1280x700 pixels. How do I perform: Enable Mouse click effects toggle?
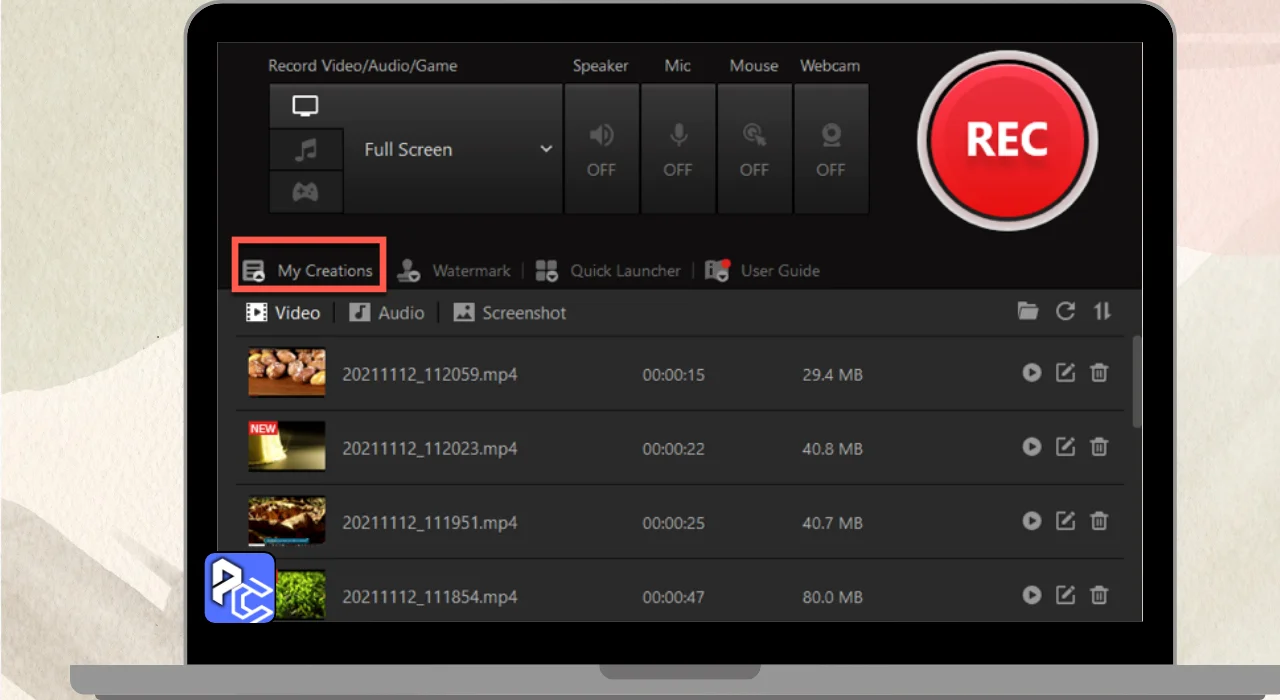(754, 149)
